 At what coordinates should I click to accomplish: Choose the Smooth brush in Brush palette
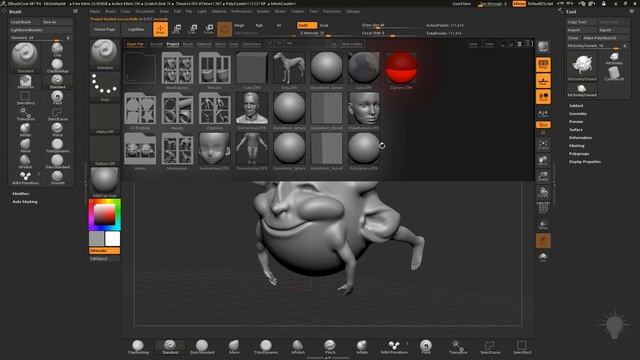coord(57,178)
